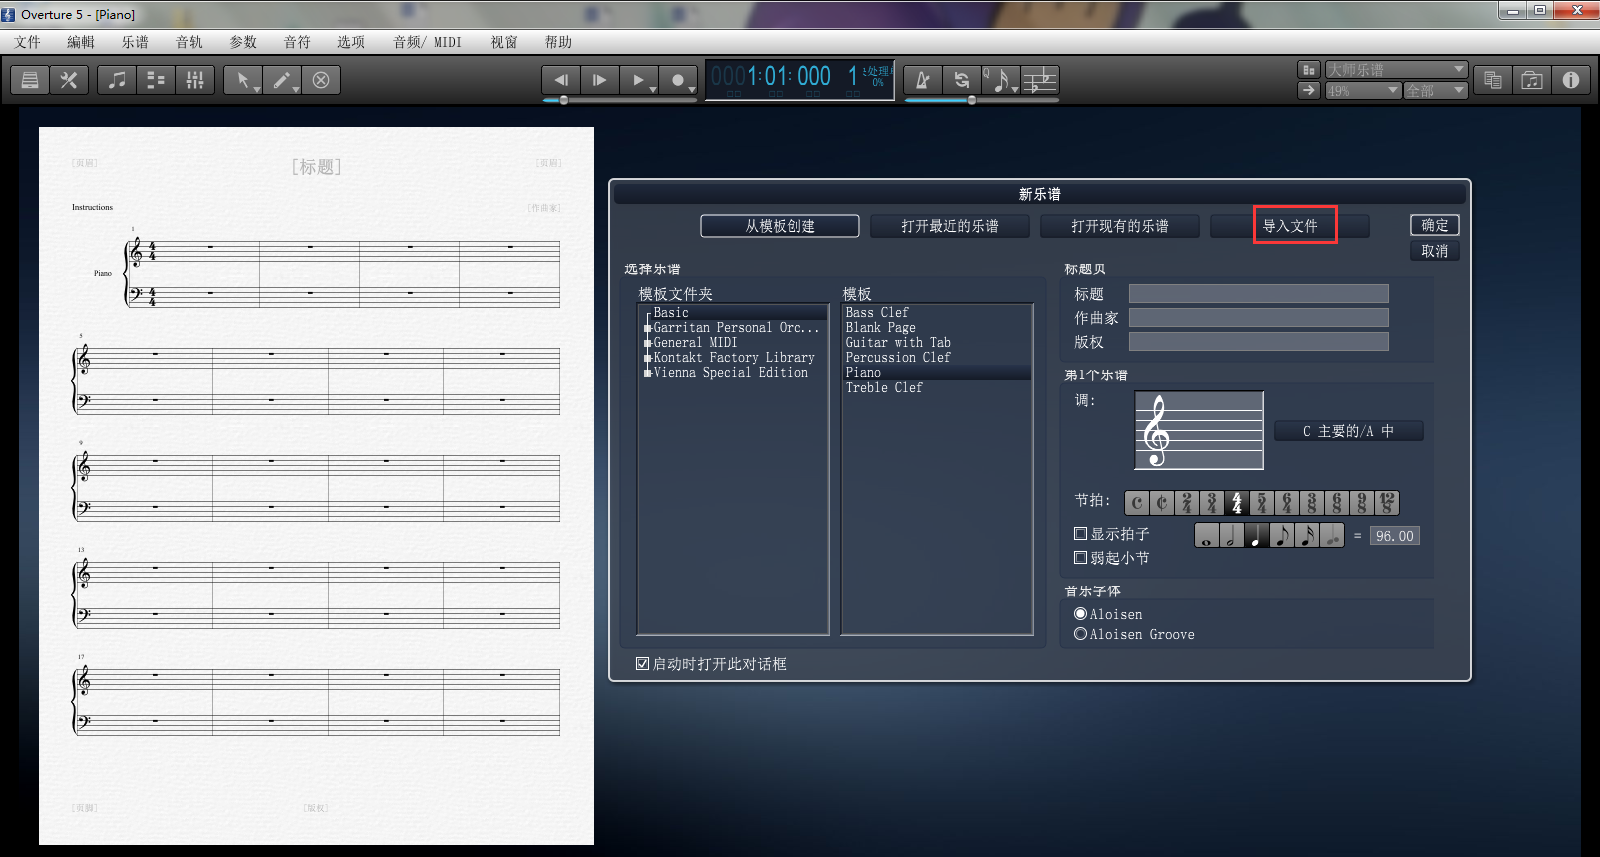
Task: Click the circled-X eraser tool
Action: 321,80
